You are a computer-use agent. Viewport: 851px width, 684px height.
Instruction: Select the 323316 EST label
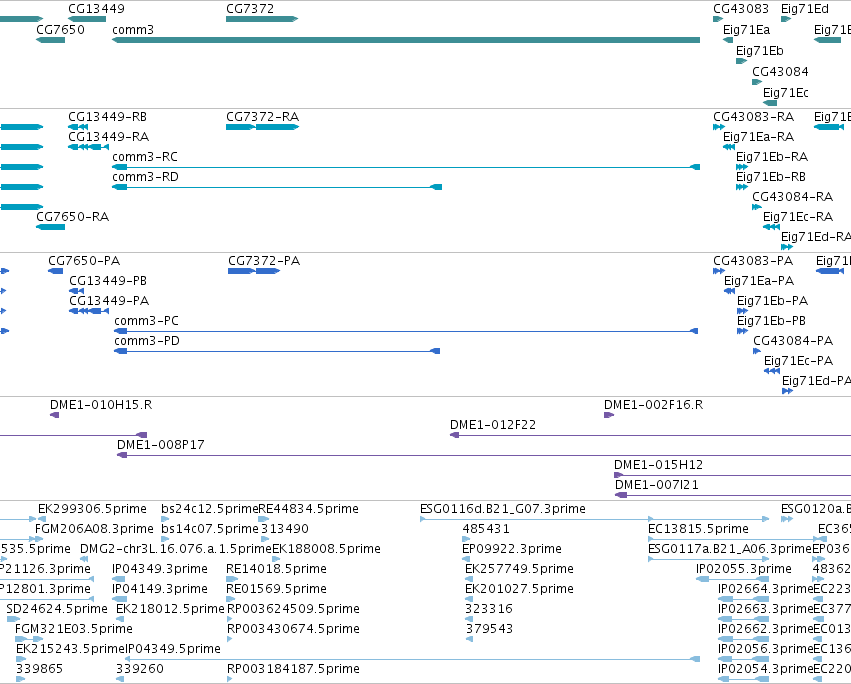coord(489,610)
